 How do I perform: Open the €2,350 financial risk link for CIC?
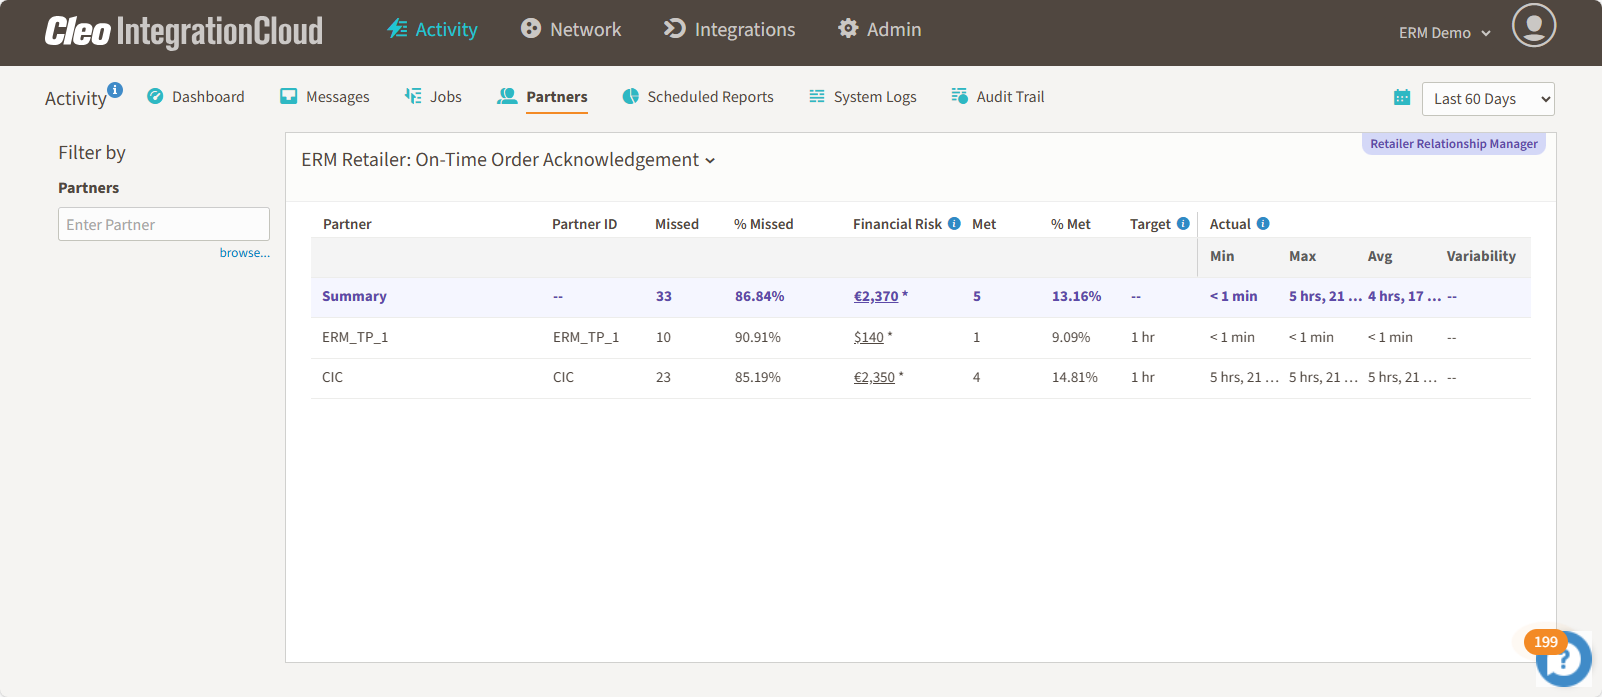click(874, 378)
